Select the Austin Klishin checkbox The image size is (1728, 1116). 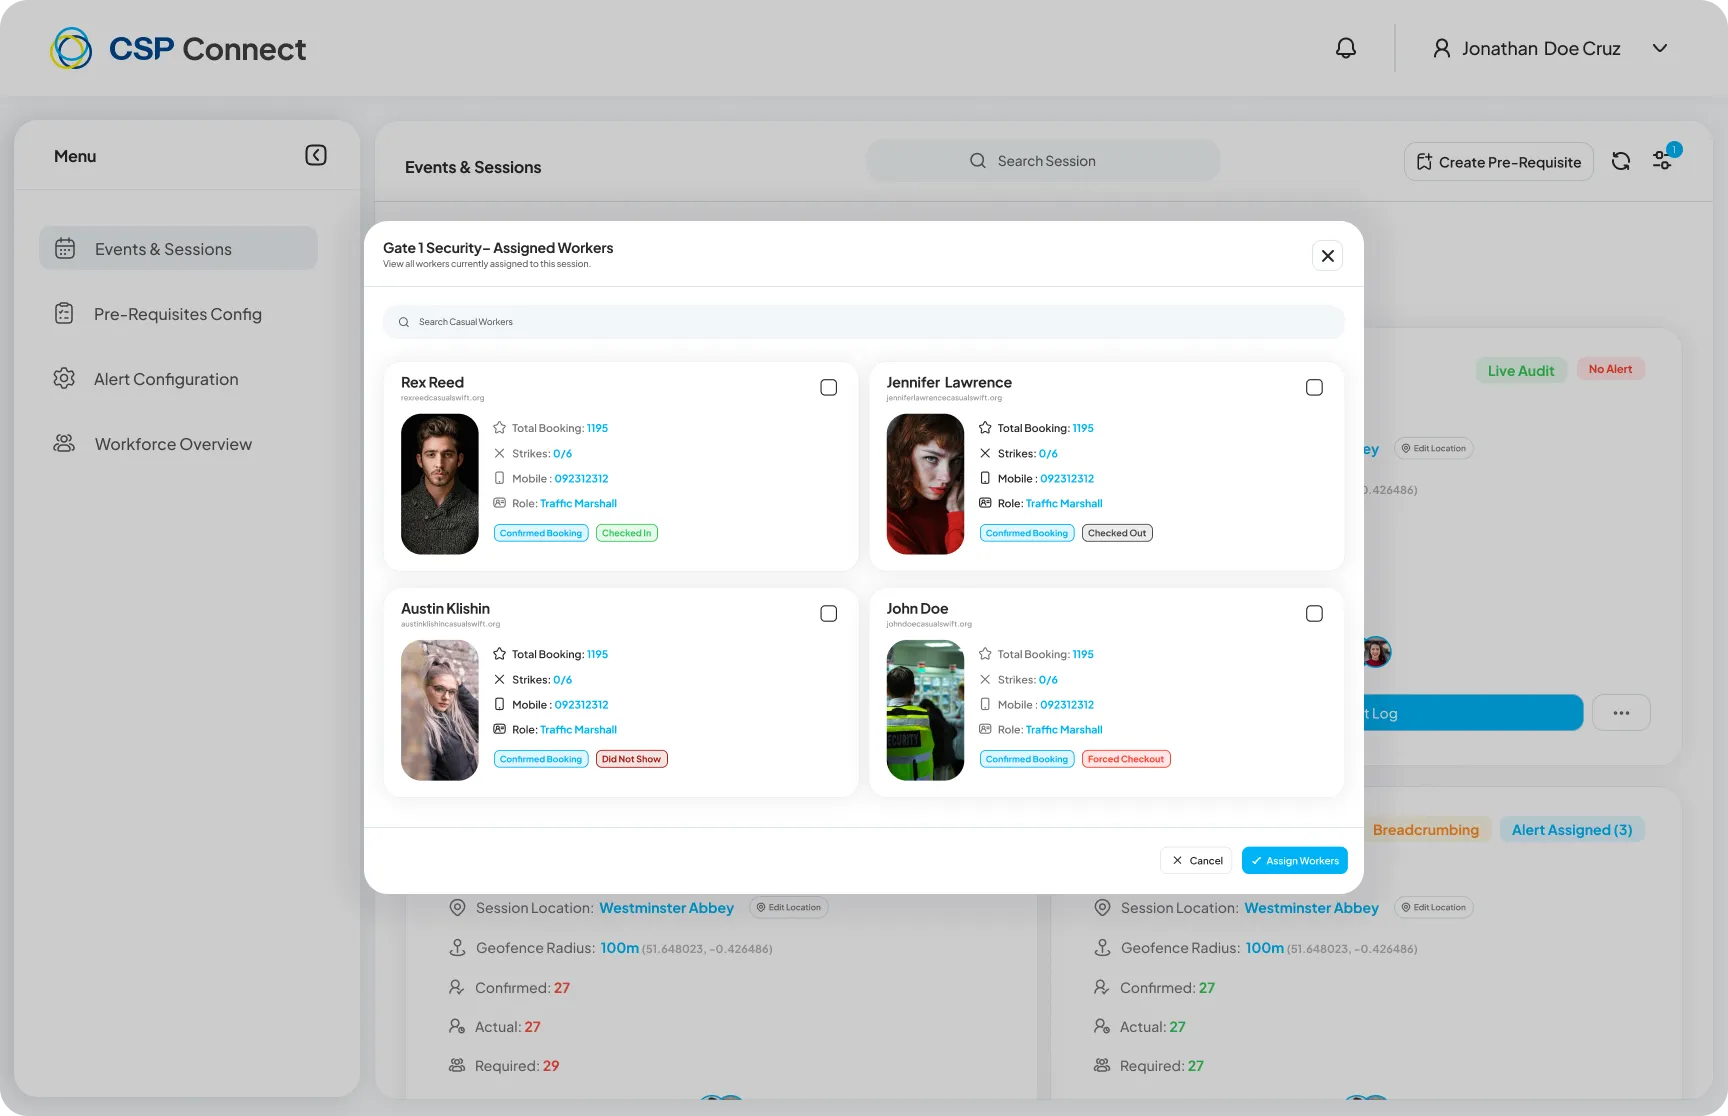[x=829, y=613]
